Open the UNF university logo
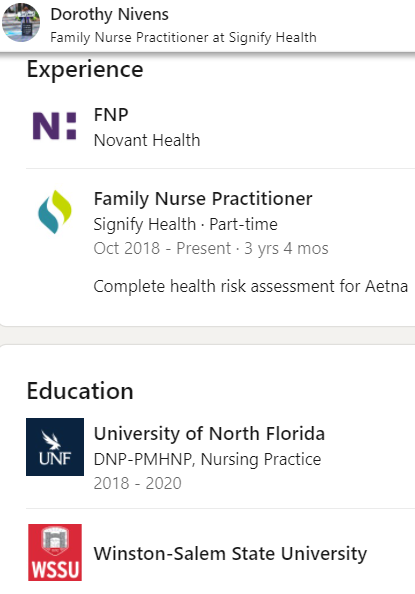 pyautogui.click(x=55, y=447)
